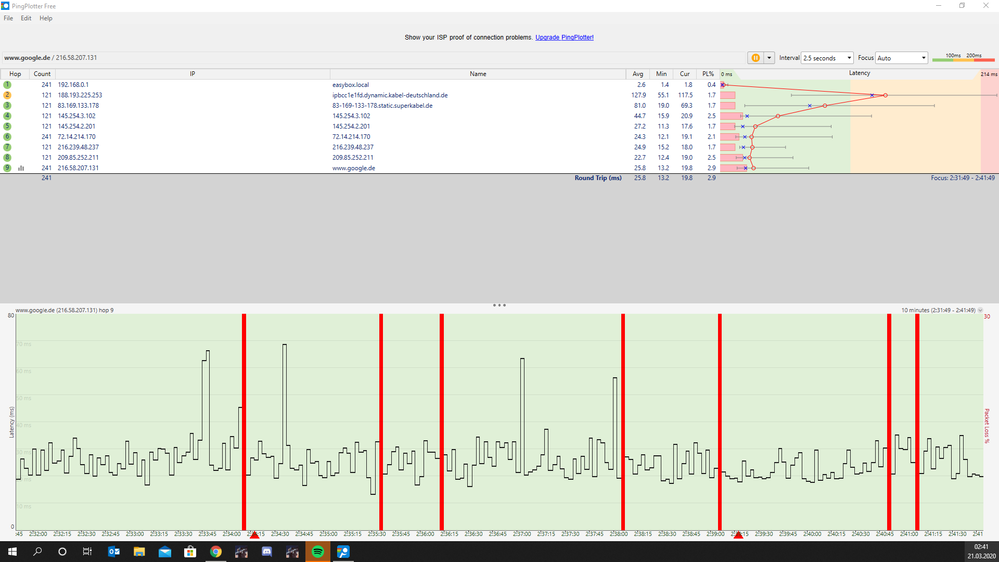The image size is (999, 562).
Task: Select the easybox.local host name
Action: tap(350, 85)
